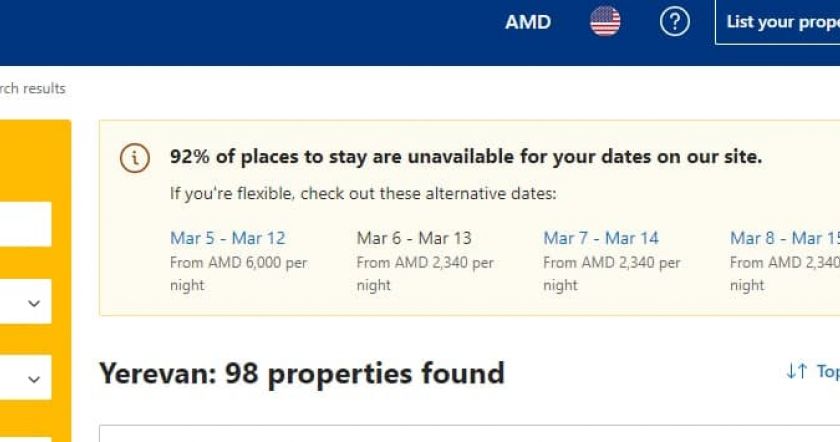Screen dimensions: 840x442
Task: Choose the Mar 6 - Mar 13 date option
Action: (x=414, y=238)
